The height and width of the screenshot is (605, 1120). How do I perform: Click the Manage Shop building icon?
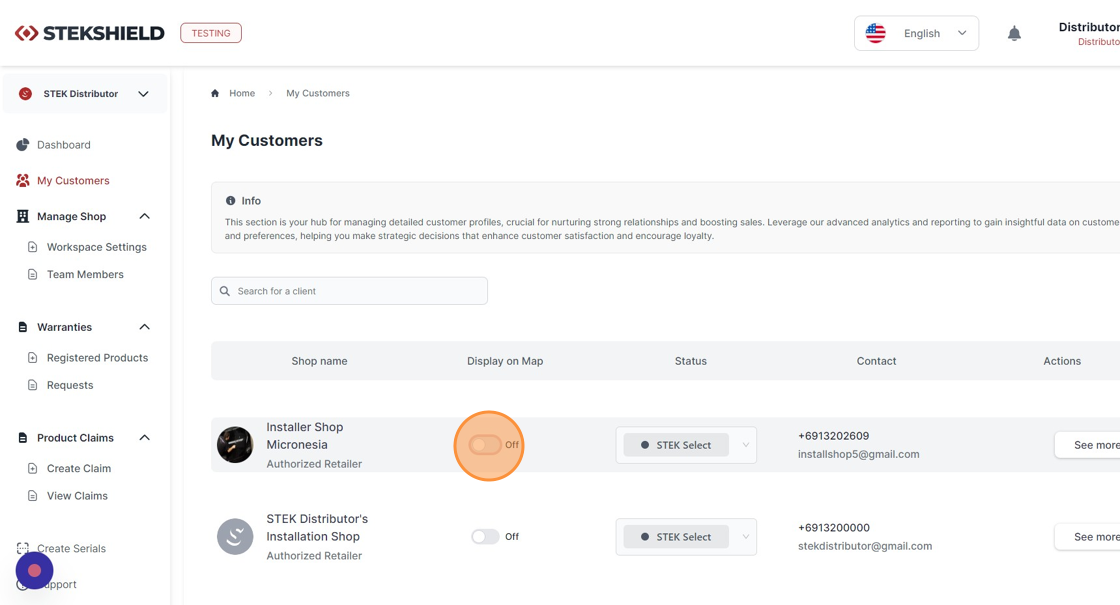[x=23, y=216]
